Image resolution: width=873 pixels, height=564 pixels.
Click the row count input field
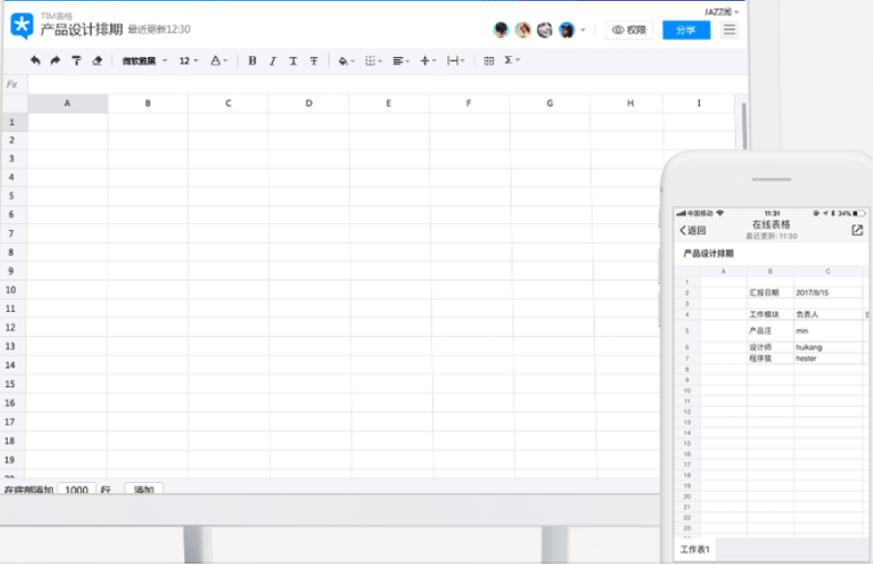[x=76, y=490]
